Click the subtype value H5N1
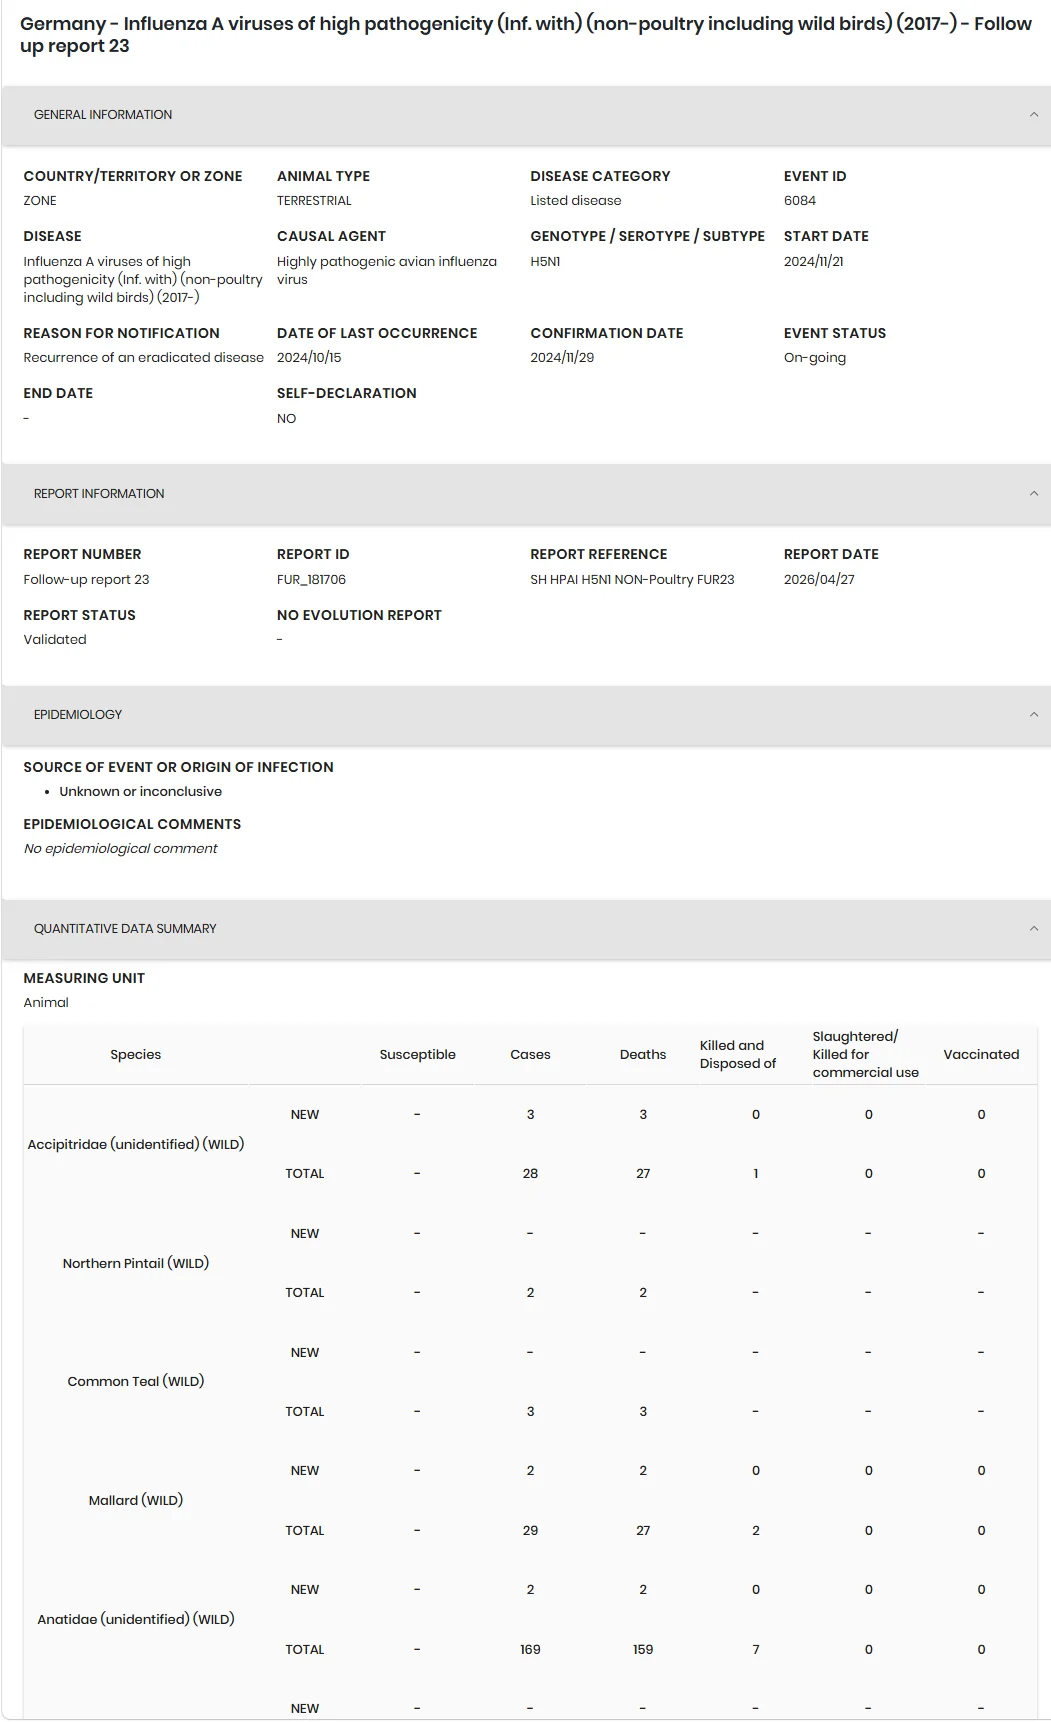The image size is (1051, 1722). point(545,262)
